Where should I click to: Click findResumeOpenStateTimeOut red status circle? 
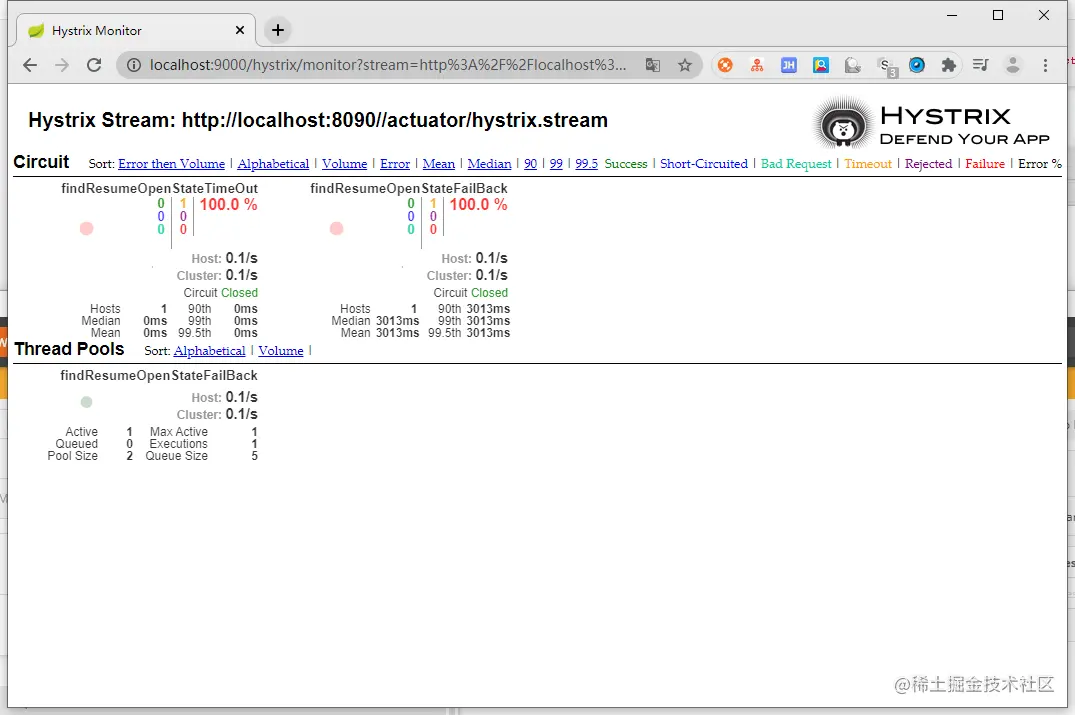click(x=86, y=228)
